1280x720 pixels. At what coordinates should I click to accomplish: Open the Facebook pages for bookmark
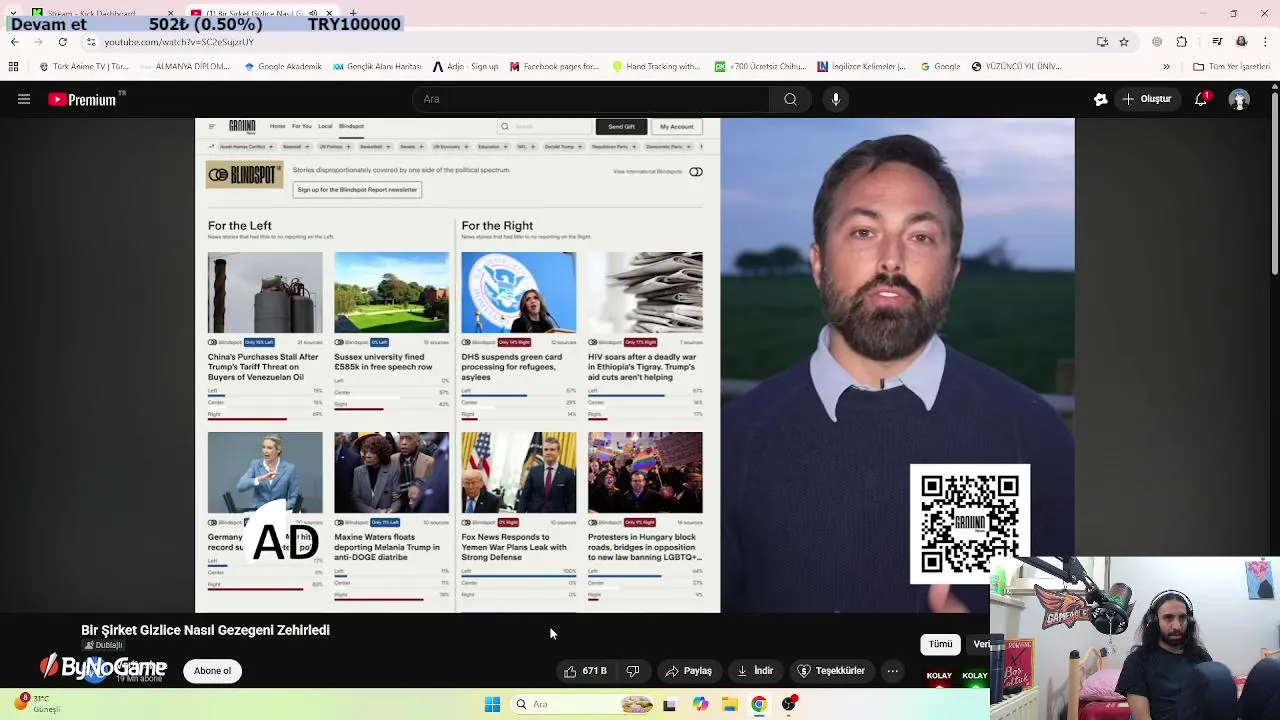pos(554,67)
